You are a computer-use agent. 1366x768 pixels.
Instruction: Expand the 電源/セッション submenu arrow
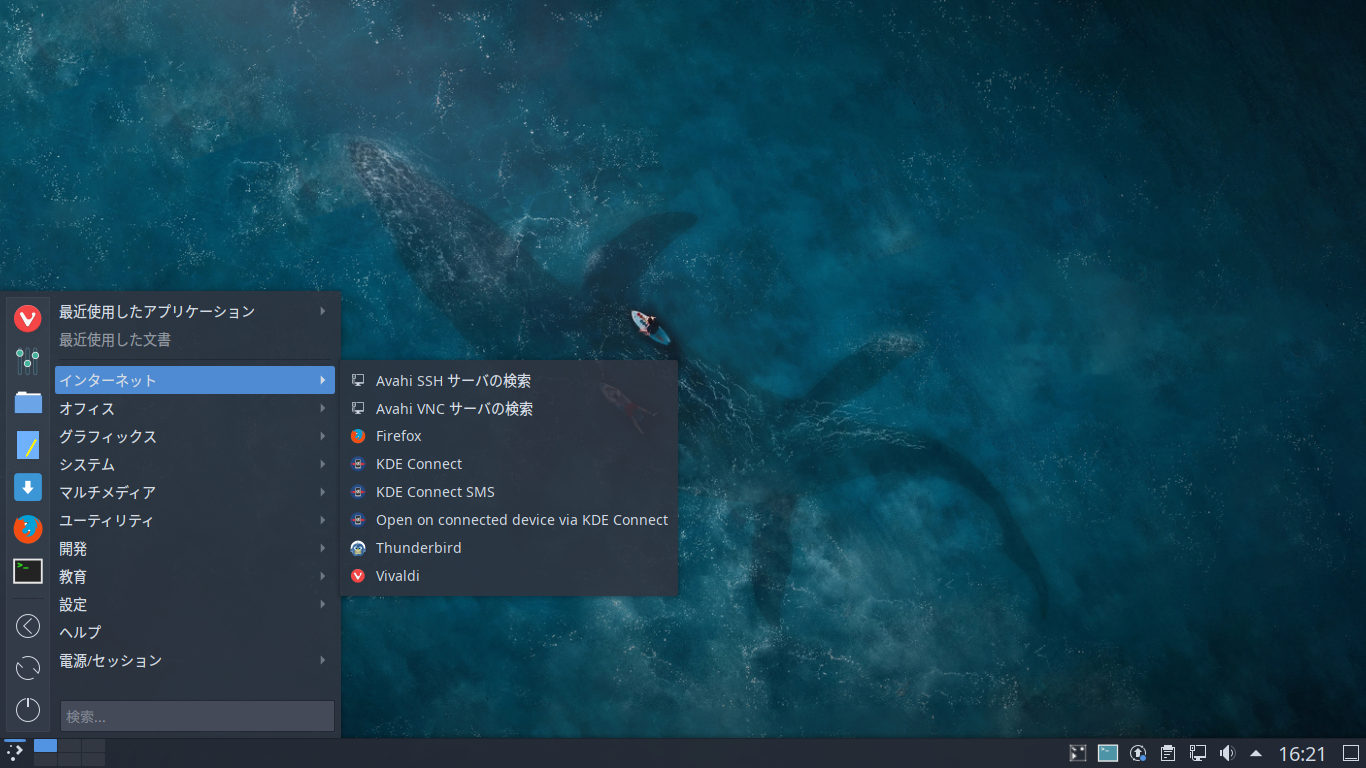point(323,660)
